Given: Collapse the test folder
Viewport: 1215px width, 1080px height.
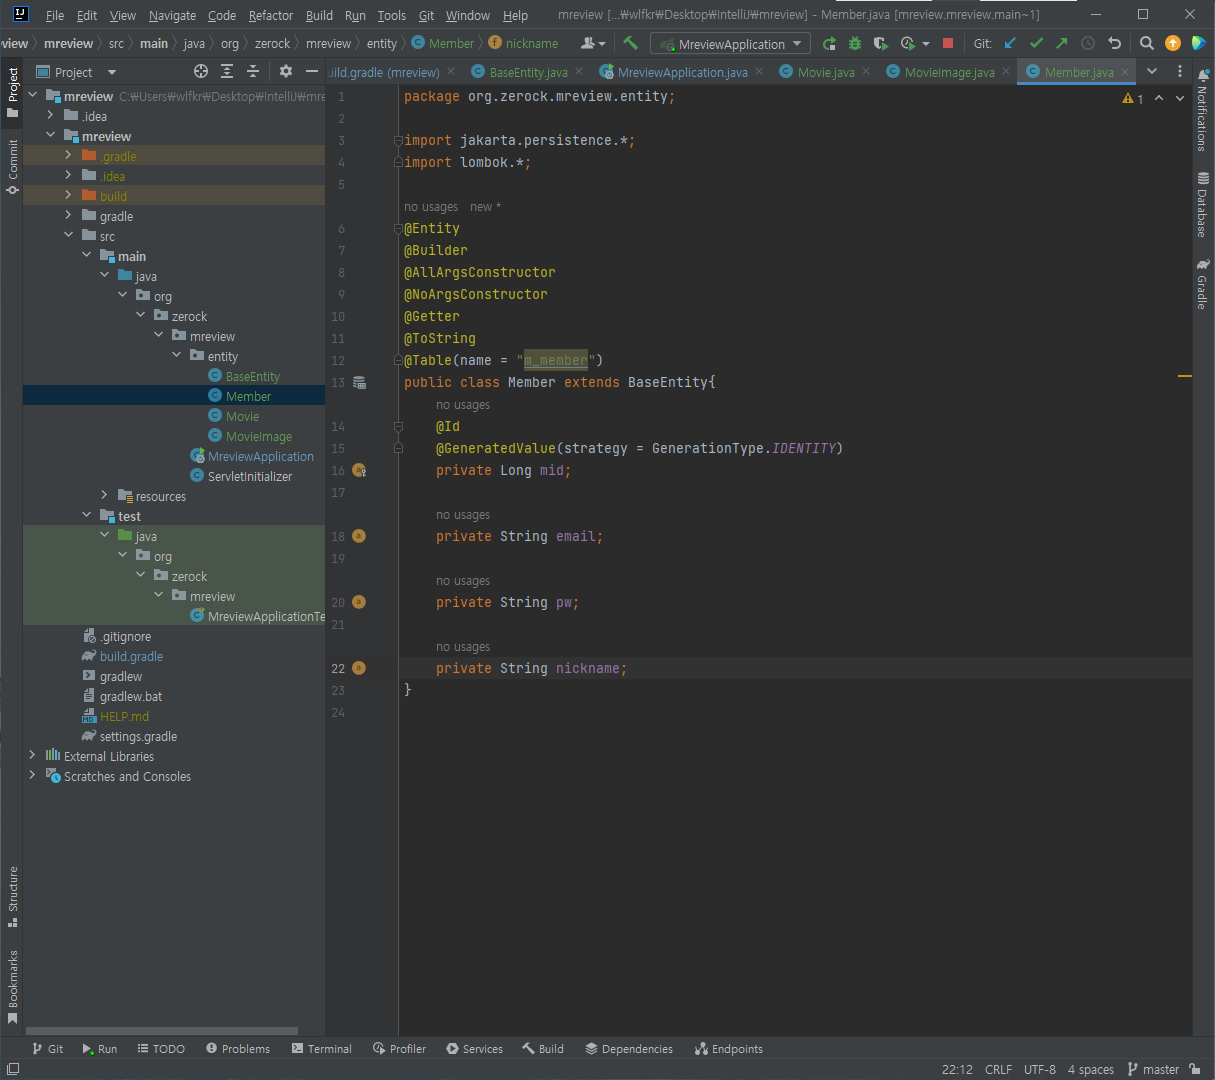Looking at the screenshot, I should pyautogui.click(x=86, y=515).
